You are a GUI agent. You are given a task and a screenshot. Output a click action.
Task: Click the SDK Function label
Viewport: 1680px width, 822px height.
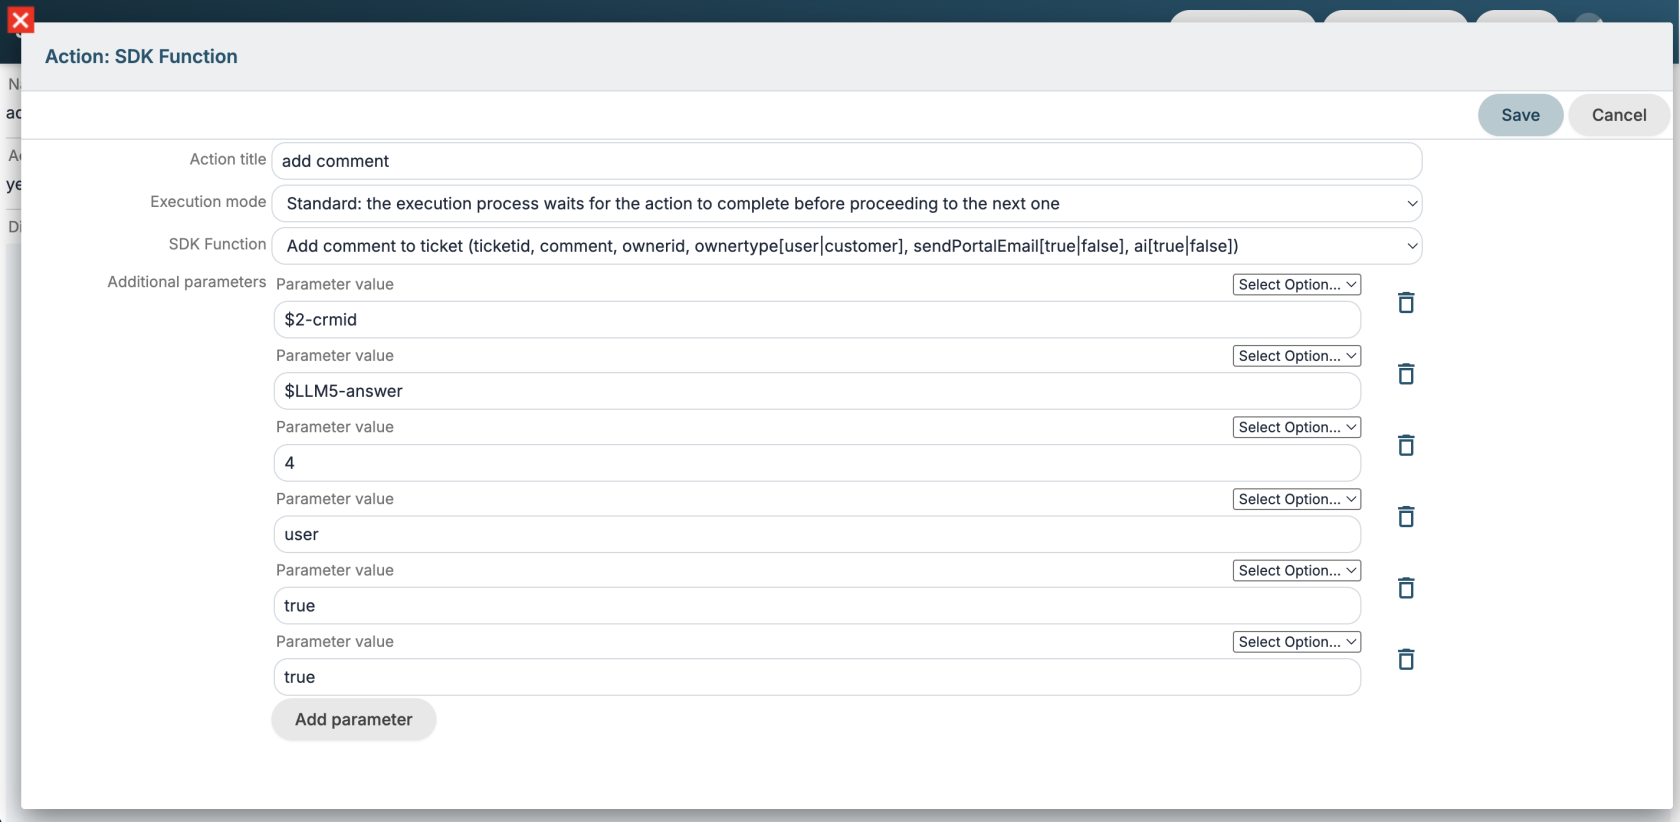point(217,244)
